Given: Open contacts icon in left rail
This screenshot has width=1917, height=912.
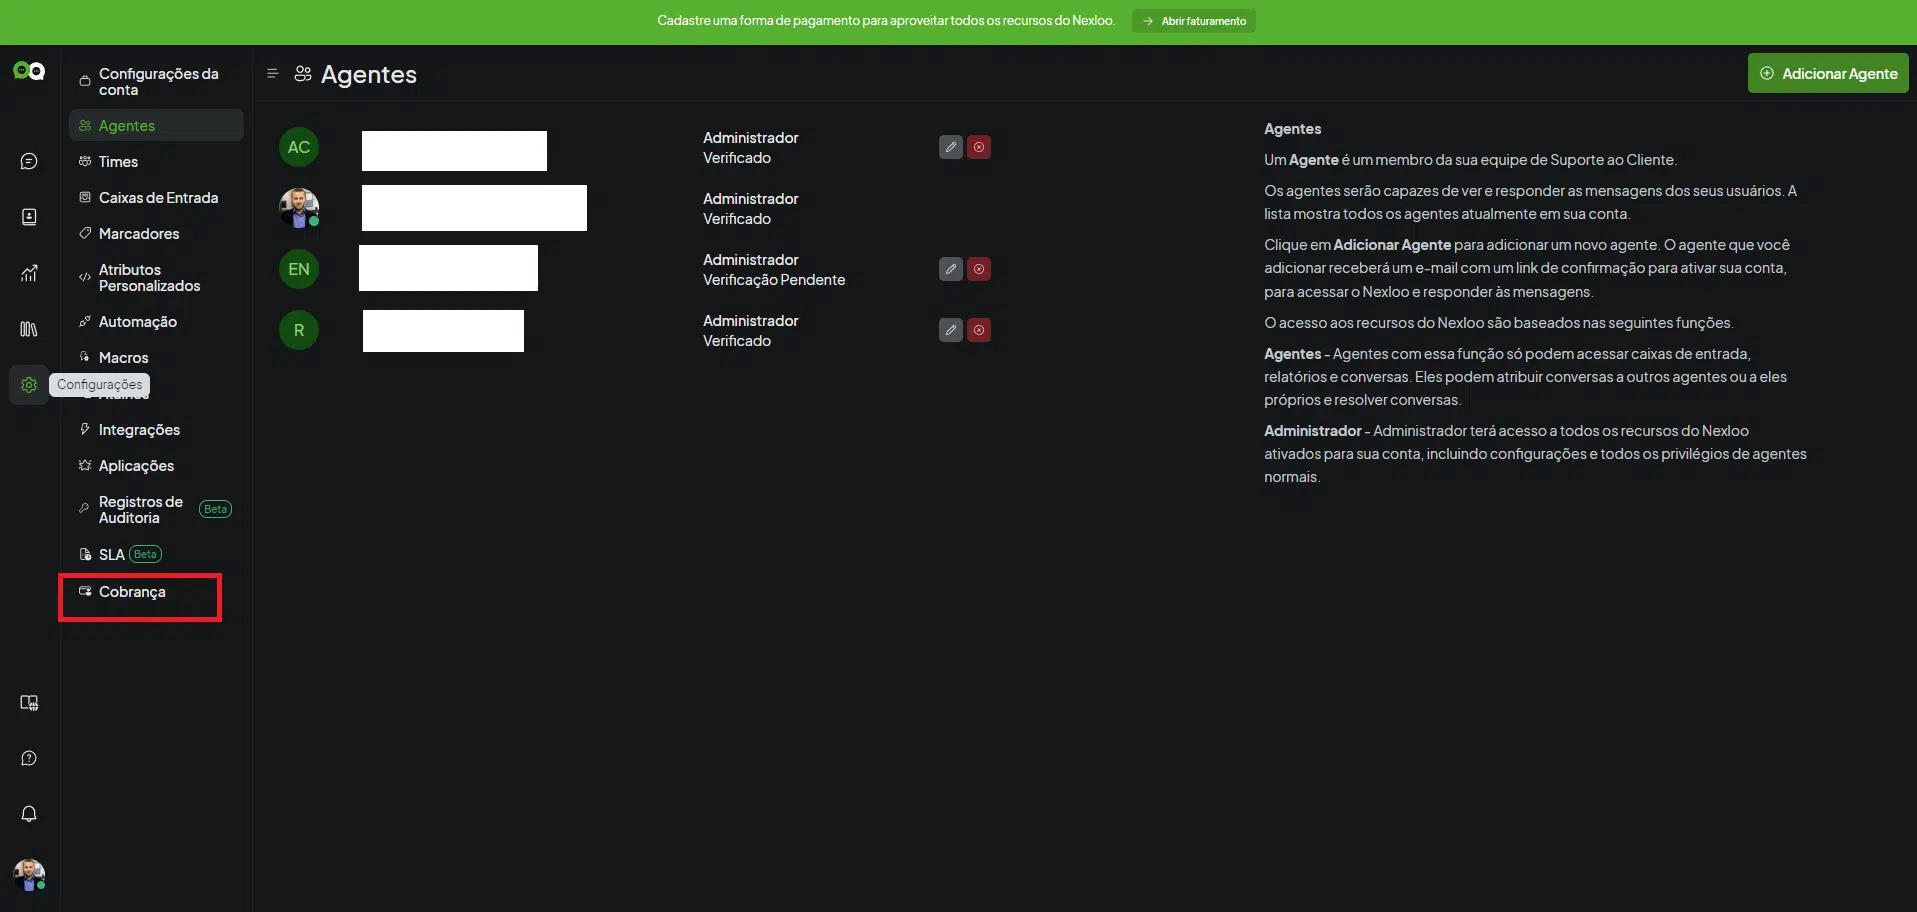Looking at the screenshot, I should point(29,217).
